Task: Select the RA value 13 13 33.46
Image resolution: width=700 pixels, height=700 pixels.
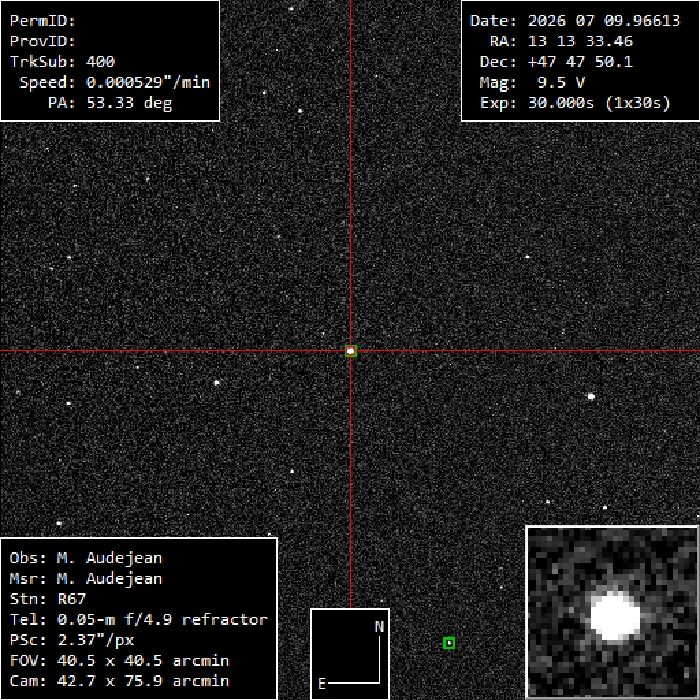Action: click(x=580, y=41)
